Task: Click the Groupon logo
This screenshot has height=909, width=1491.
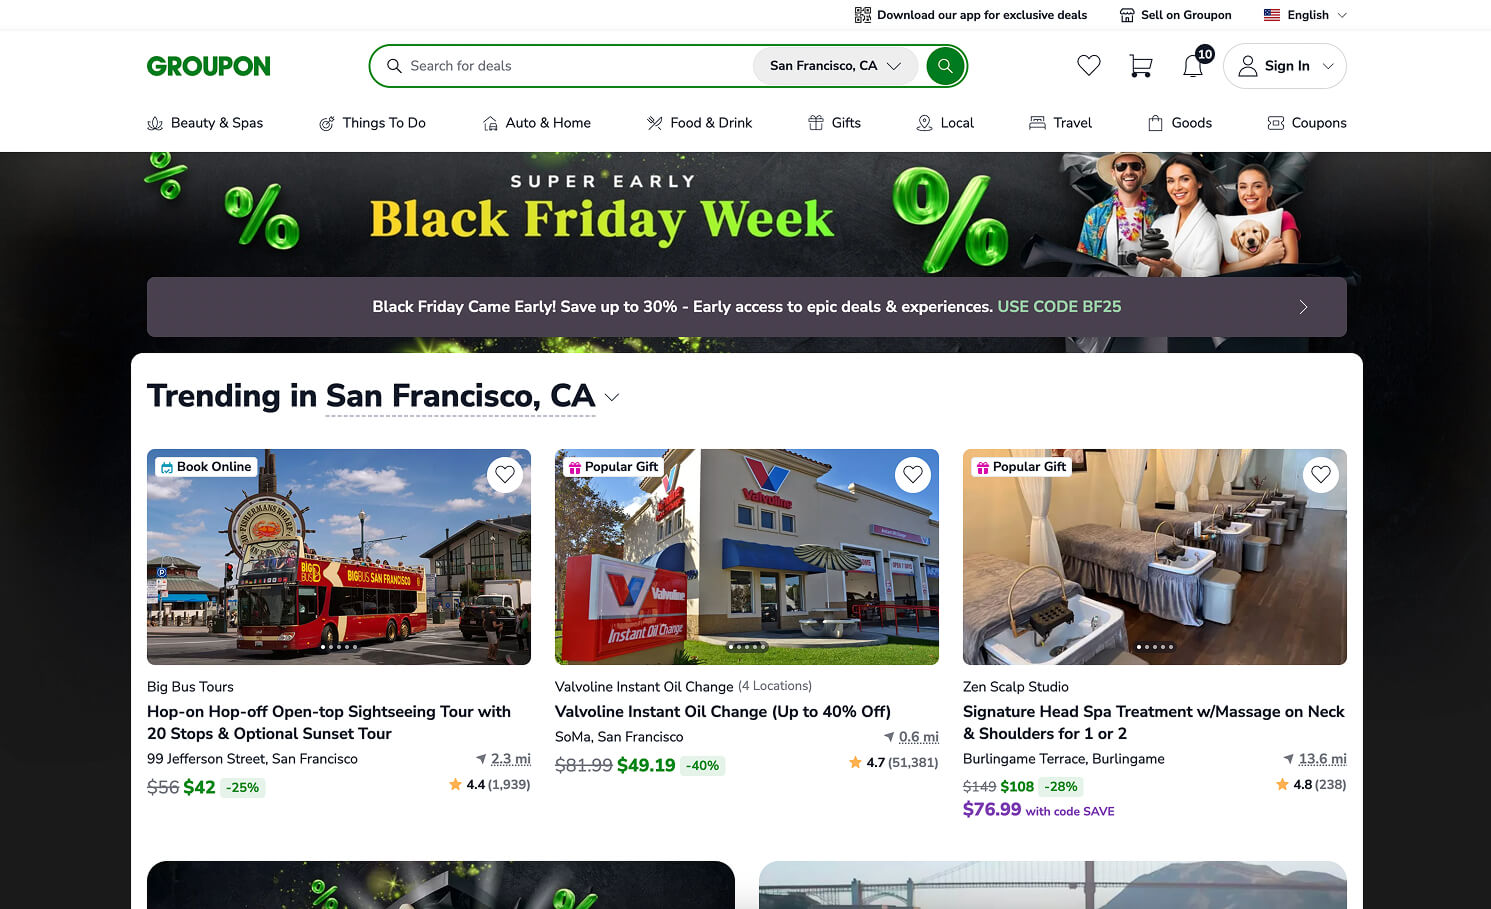Action: click(x=209, y=66)
